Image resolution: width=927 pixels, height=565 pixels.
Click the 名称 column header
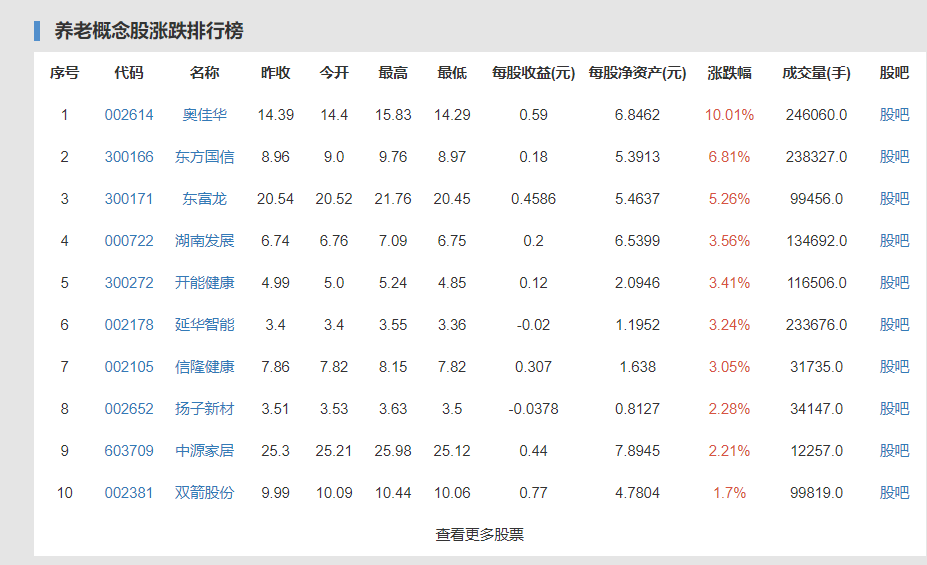[x=205, y=73]
